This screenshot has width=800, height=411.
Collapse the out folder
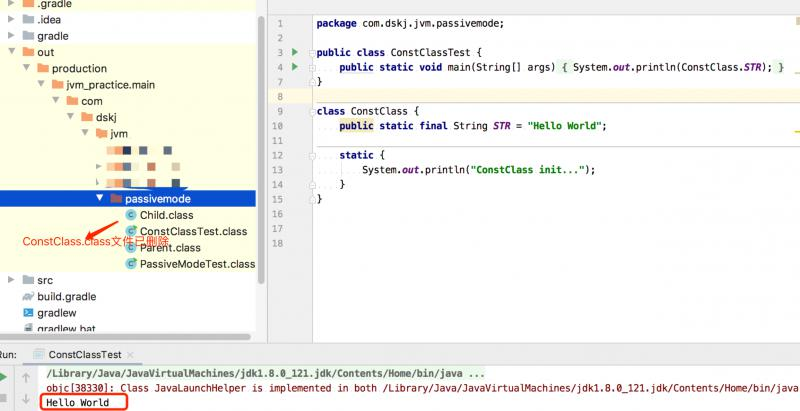point(12,52)
